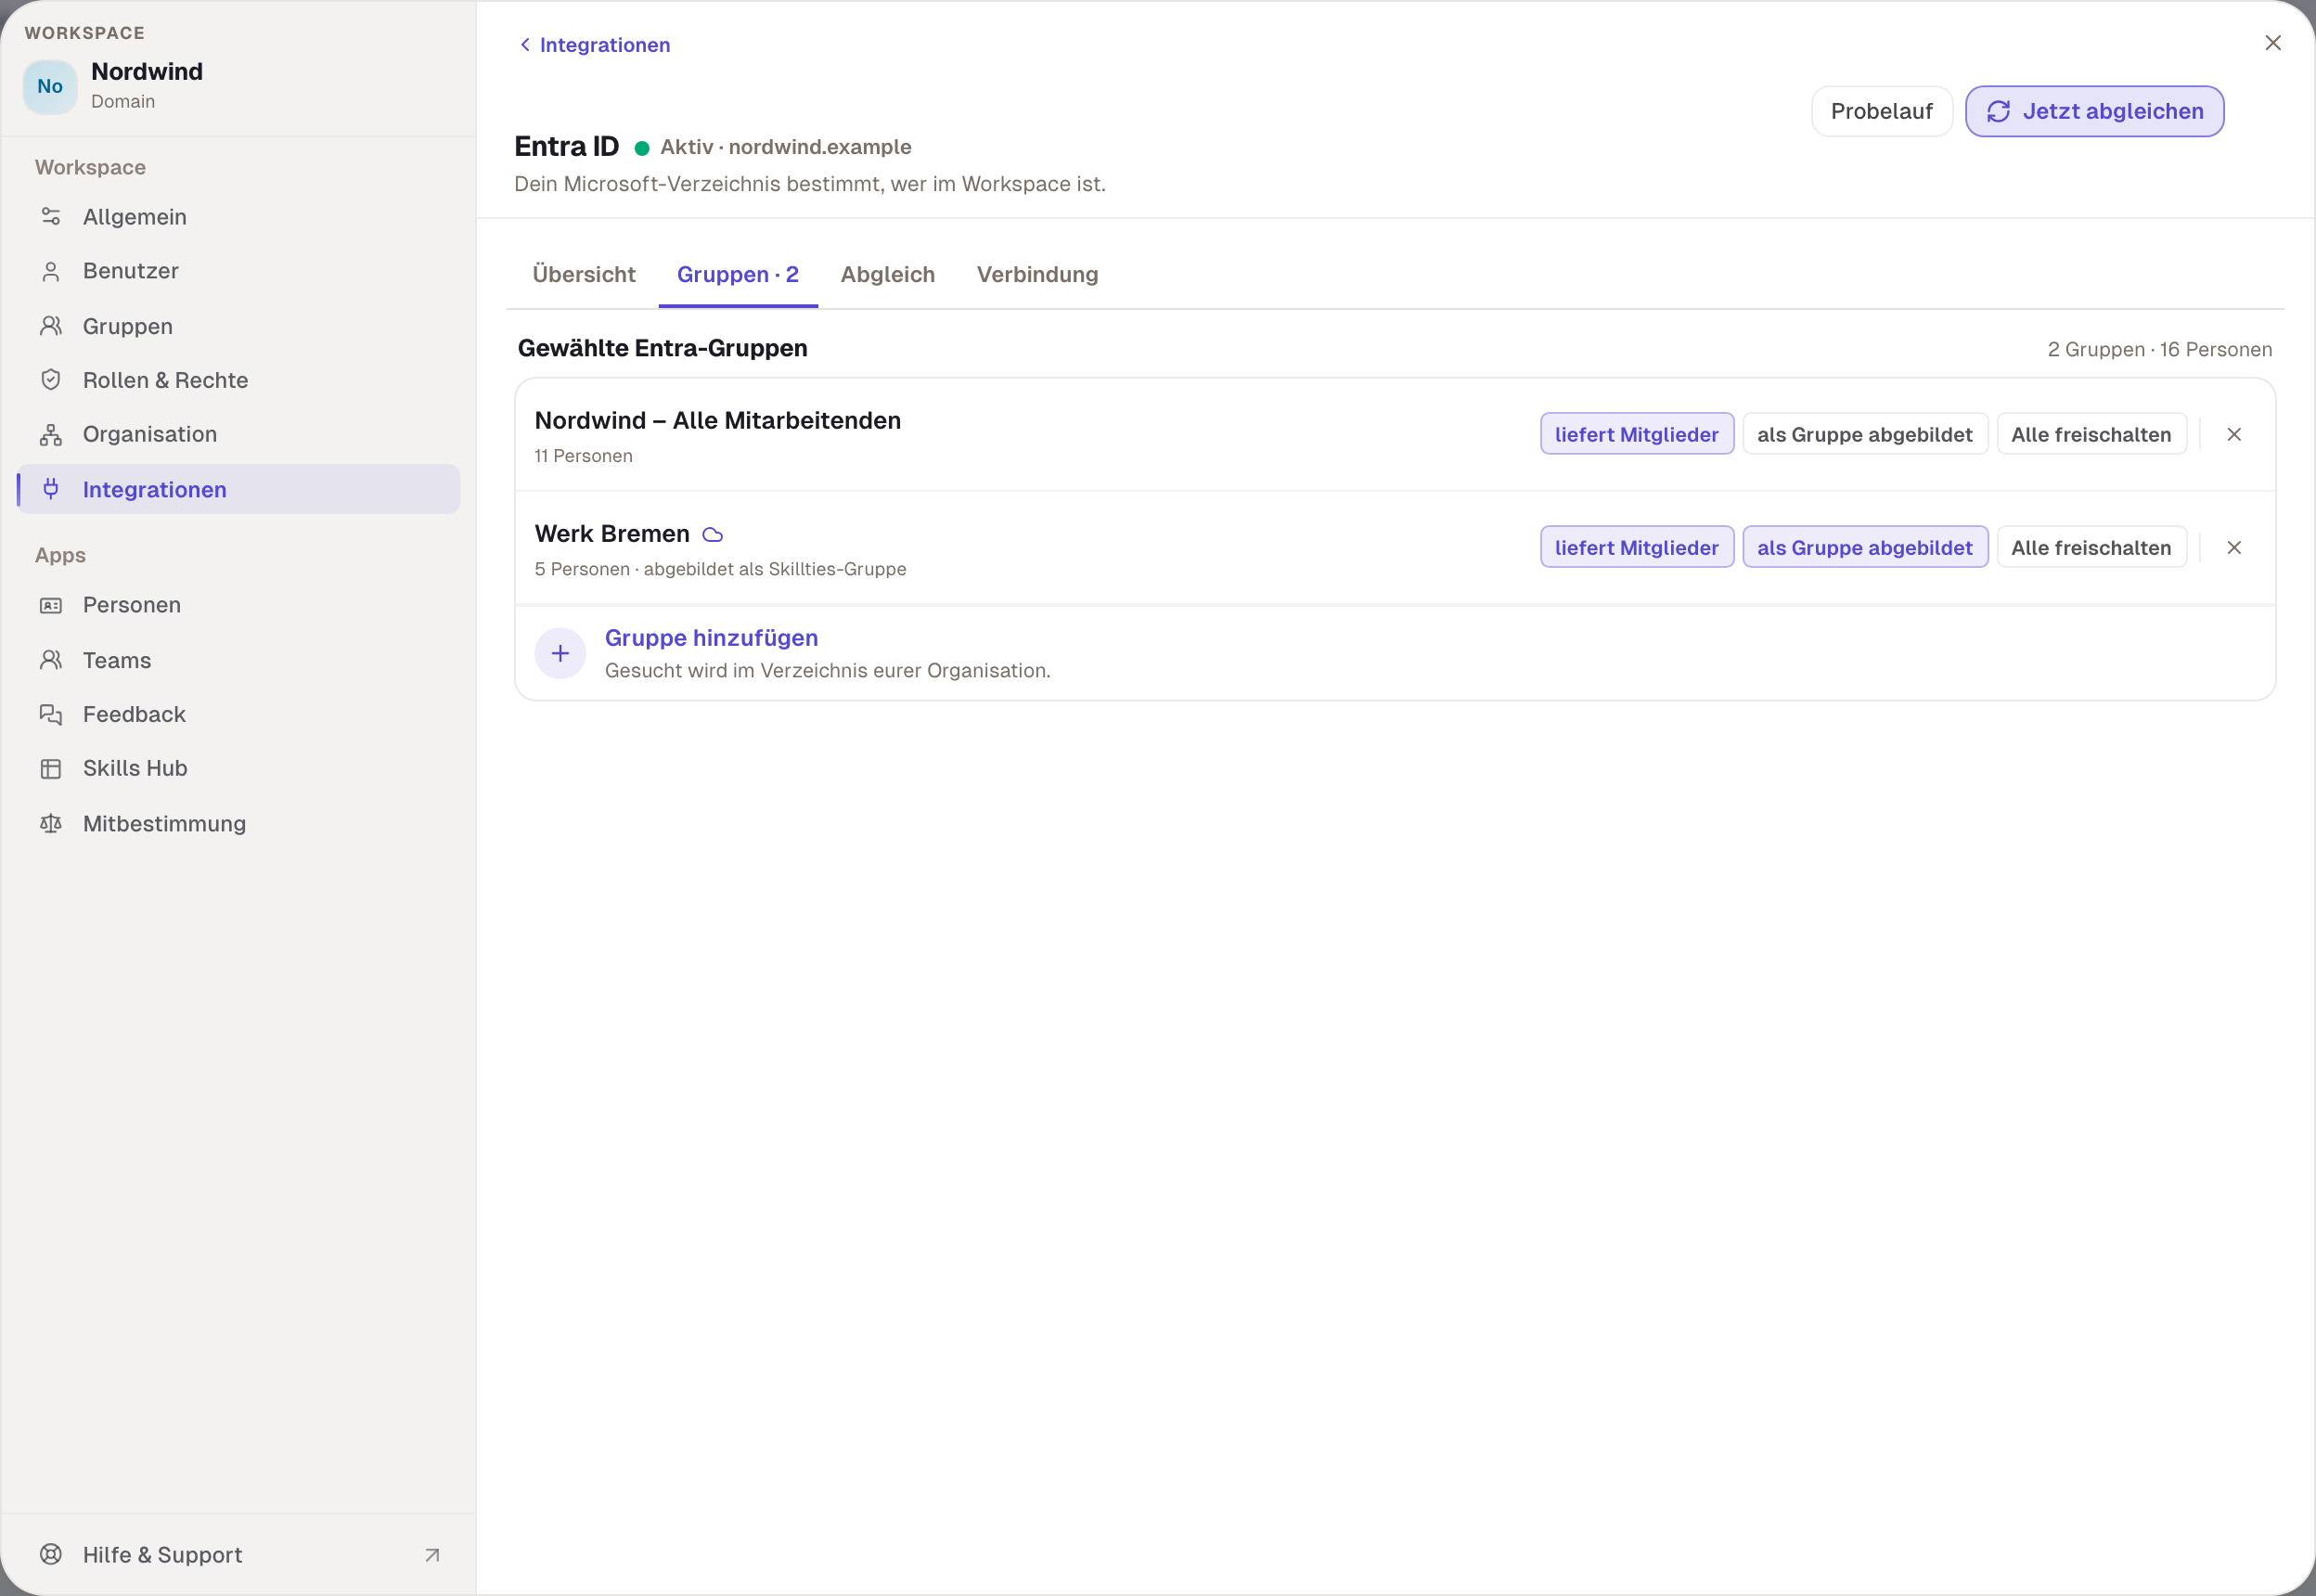Open the Organisation sidebar entry
This screenshot has height=1596, width=2316.
(x=238, y=434)
